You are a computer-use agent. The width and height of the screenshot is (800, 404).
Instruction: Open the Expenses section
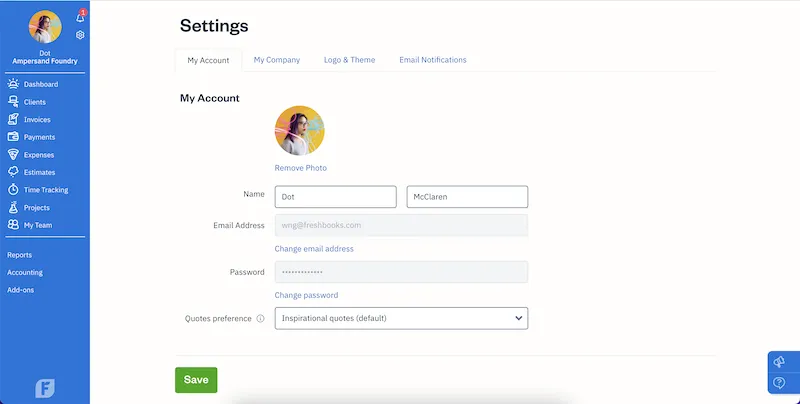click(x=39, y=155)
